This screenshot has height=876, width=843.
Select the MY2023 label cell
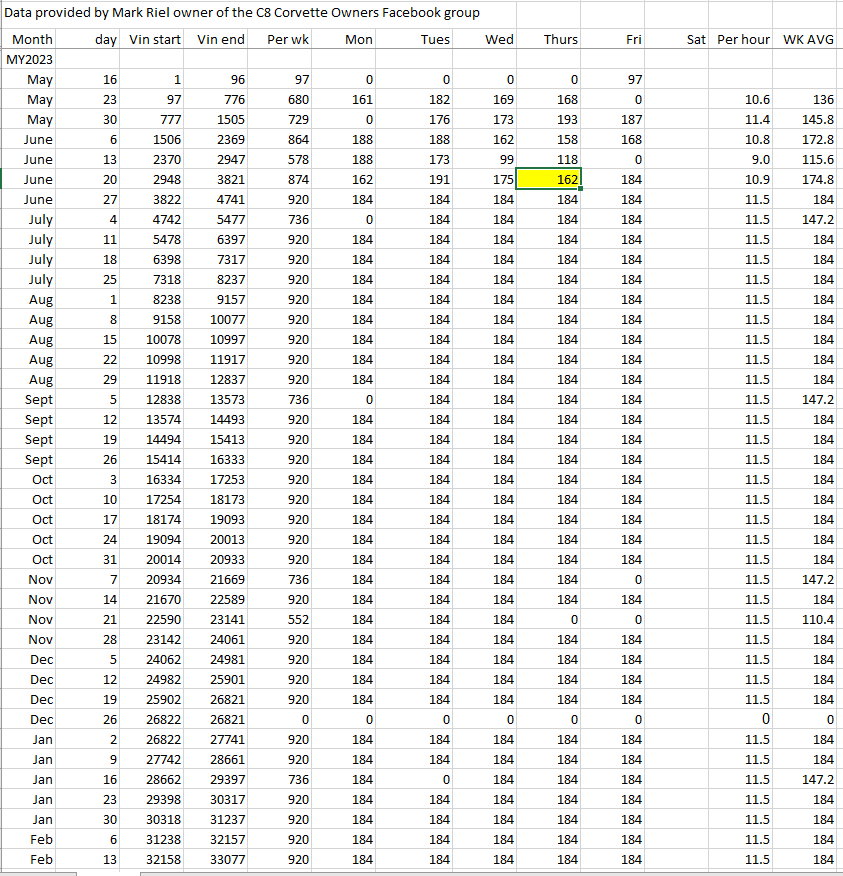pos(30,60)
